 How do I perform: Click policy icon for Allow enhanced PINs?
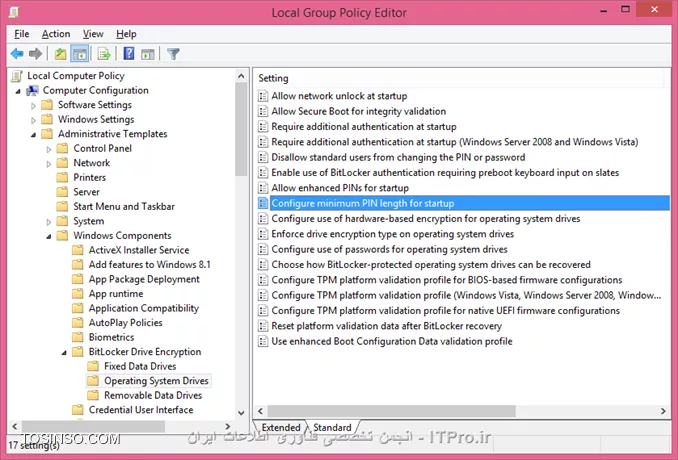point(262,188)
